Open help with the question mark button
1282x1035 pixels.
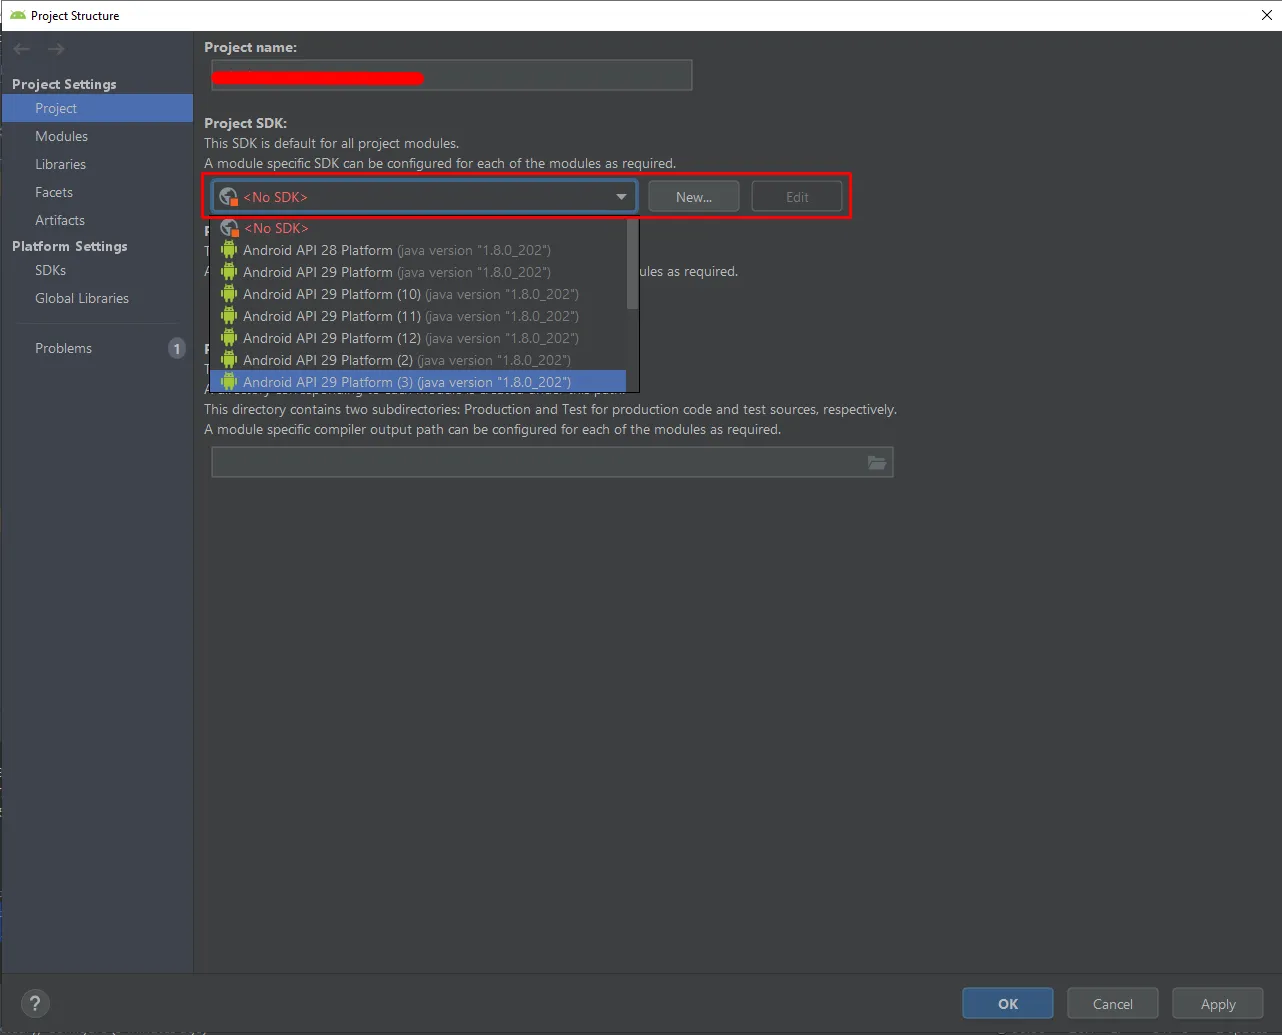click(x=35, y=1004)
